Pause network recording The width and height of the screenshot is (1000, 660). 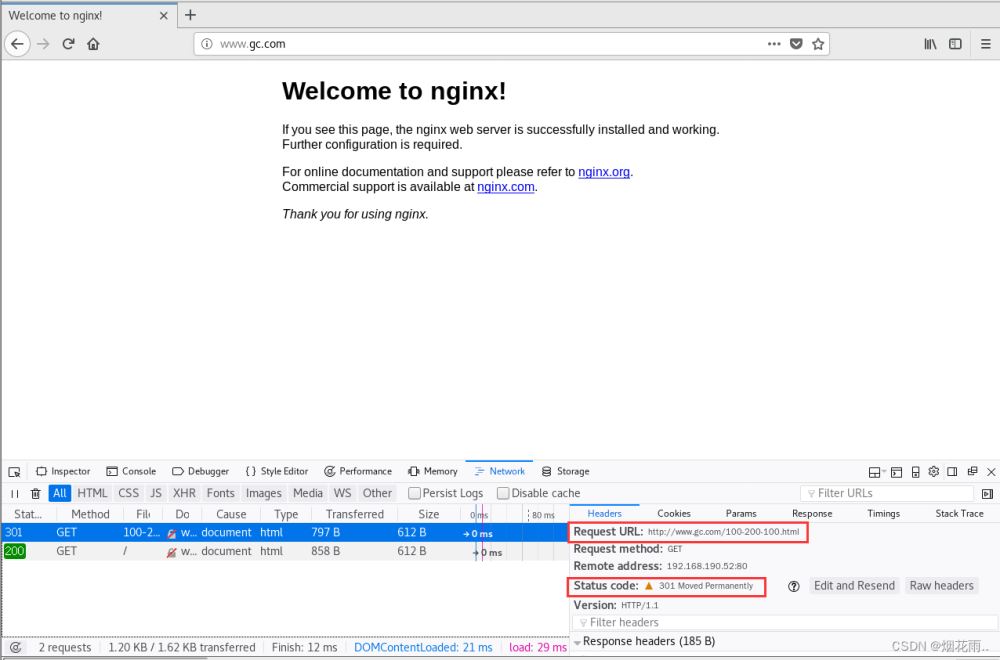[15, 494]
